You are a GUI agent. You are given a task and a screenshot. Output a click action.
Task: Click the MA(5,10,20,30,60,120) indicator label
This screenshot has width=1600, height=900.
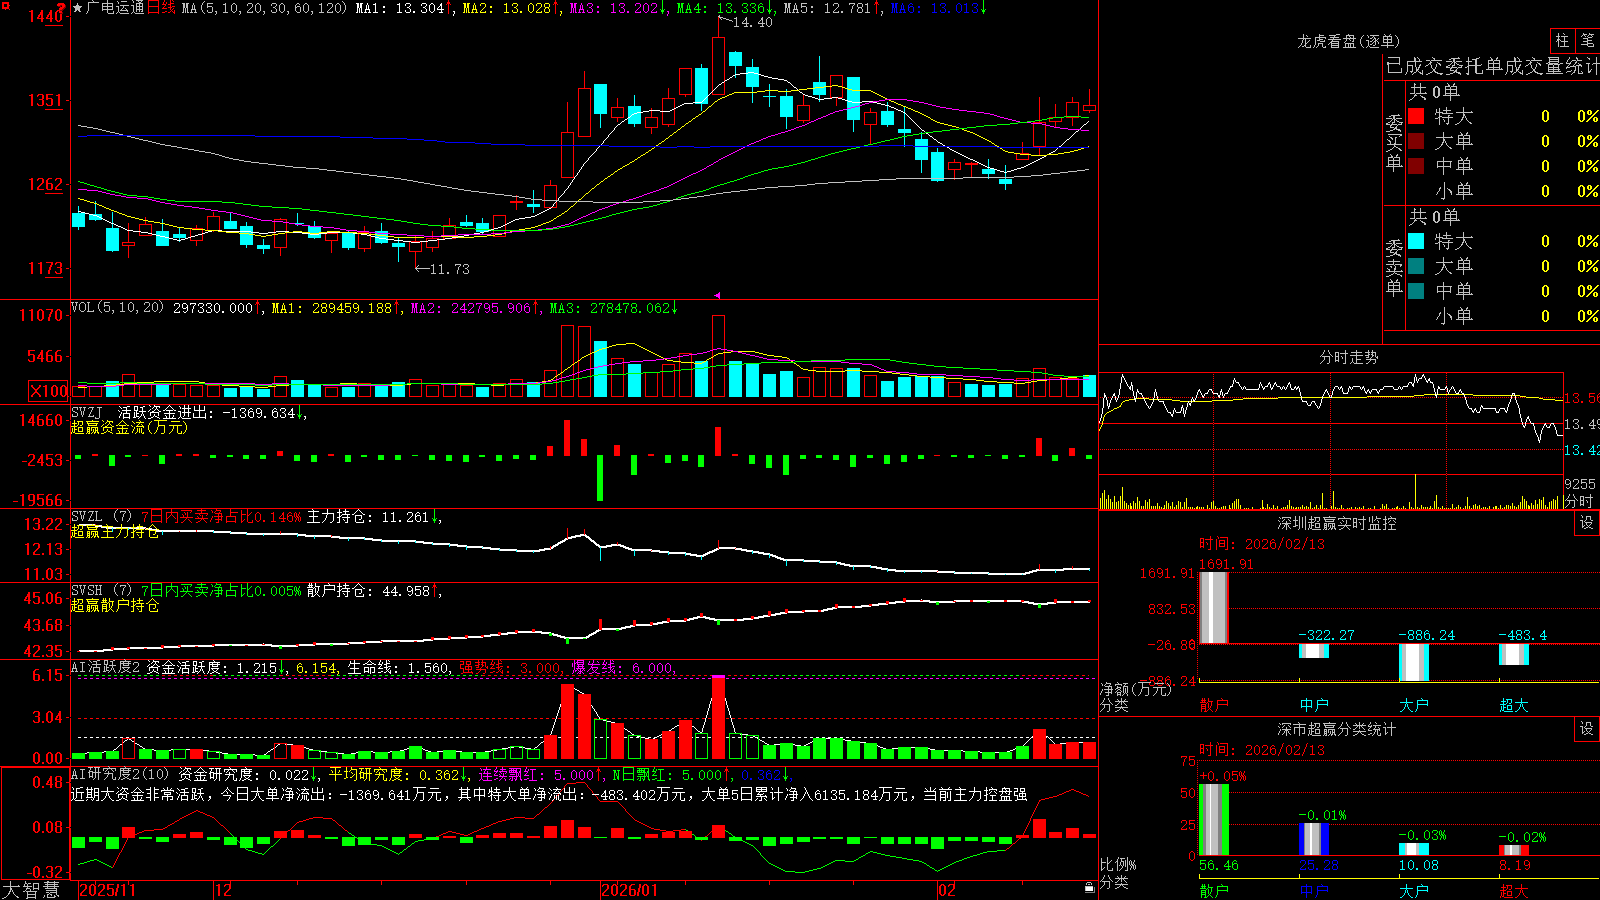point(264,8)
